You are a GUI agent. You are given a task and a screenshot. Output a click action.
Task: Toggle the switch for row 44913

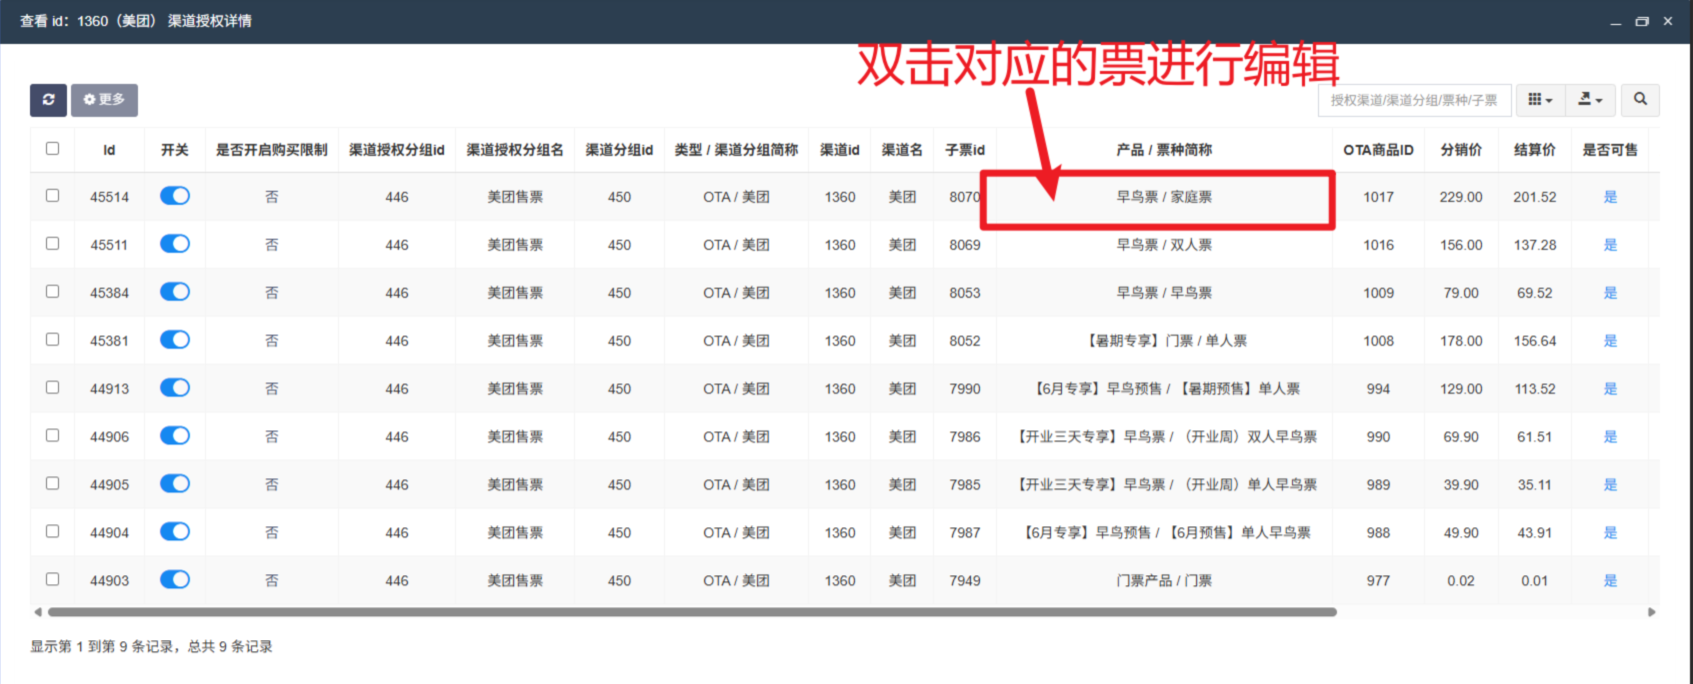[x=175, y=388]
